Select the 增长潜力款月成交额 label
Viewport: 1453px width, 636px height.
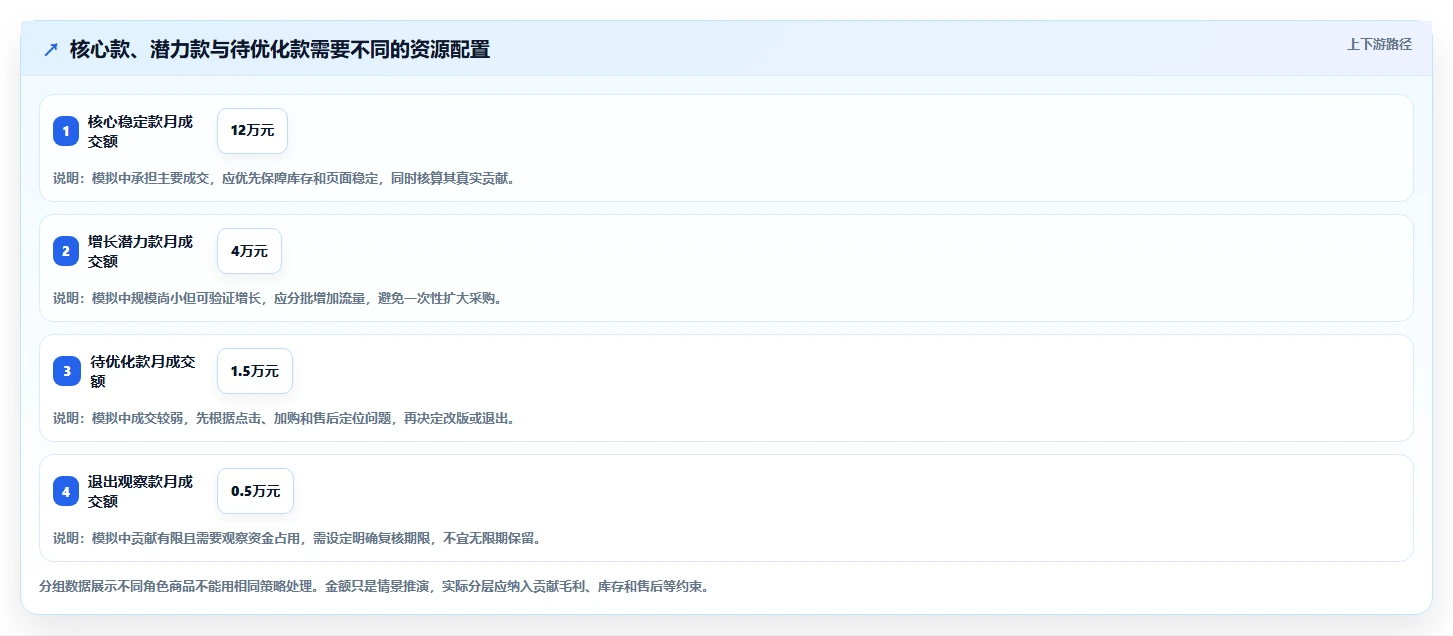(x=141, y=251)
